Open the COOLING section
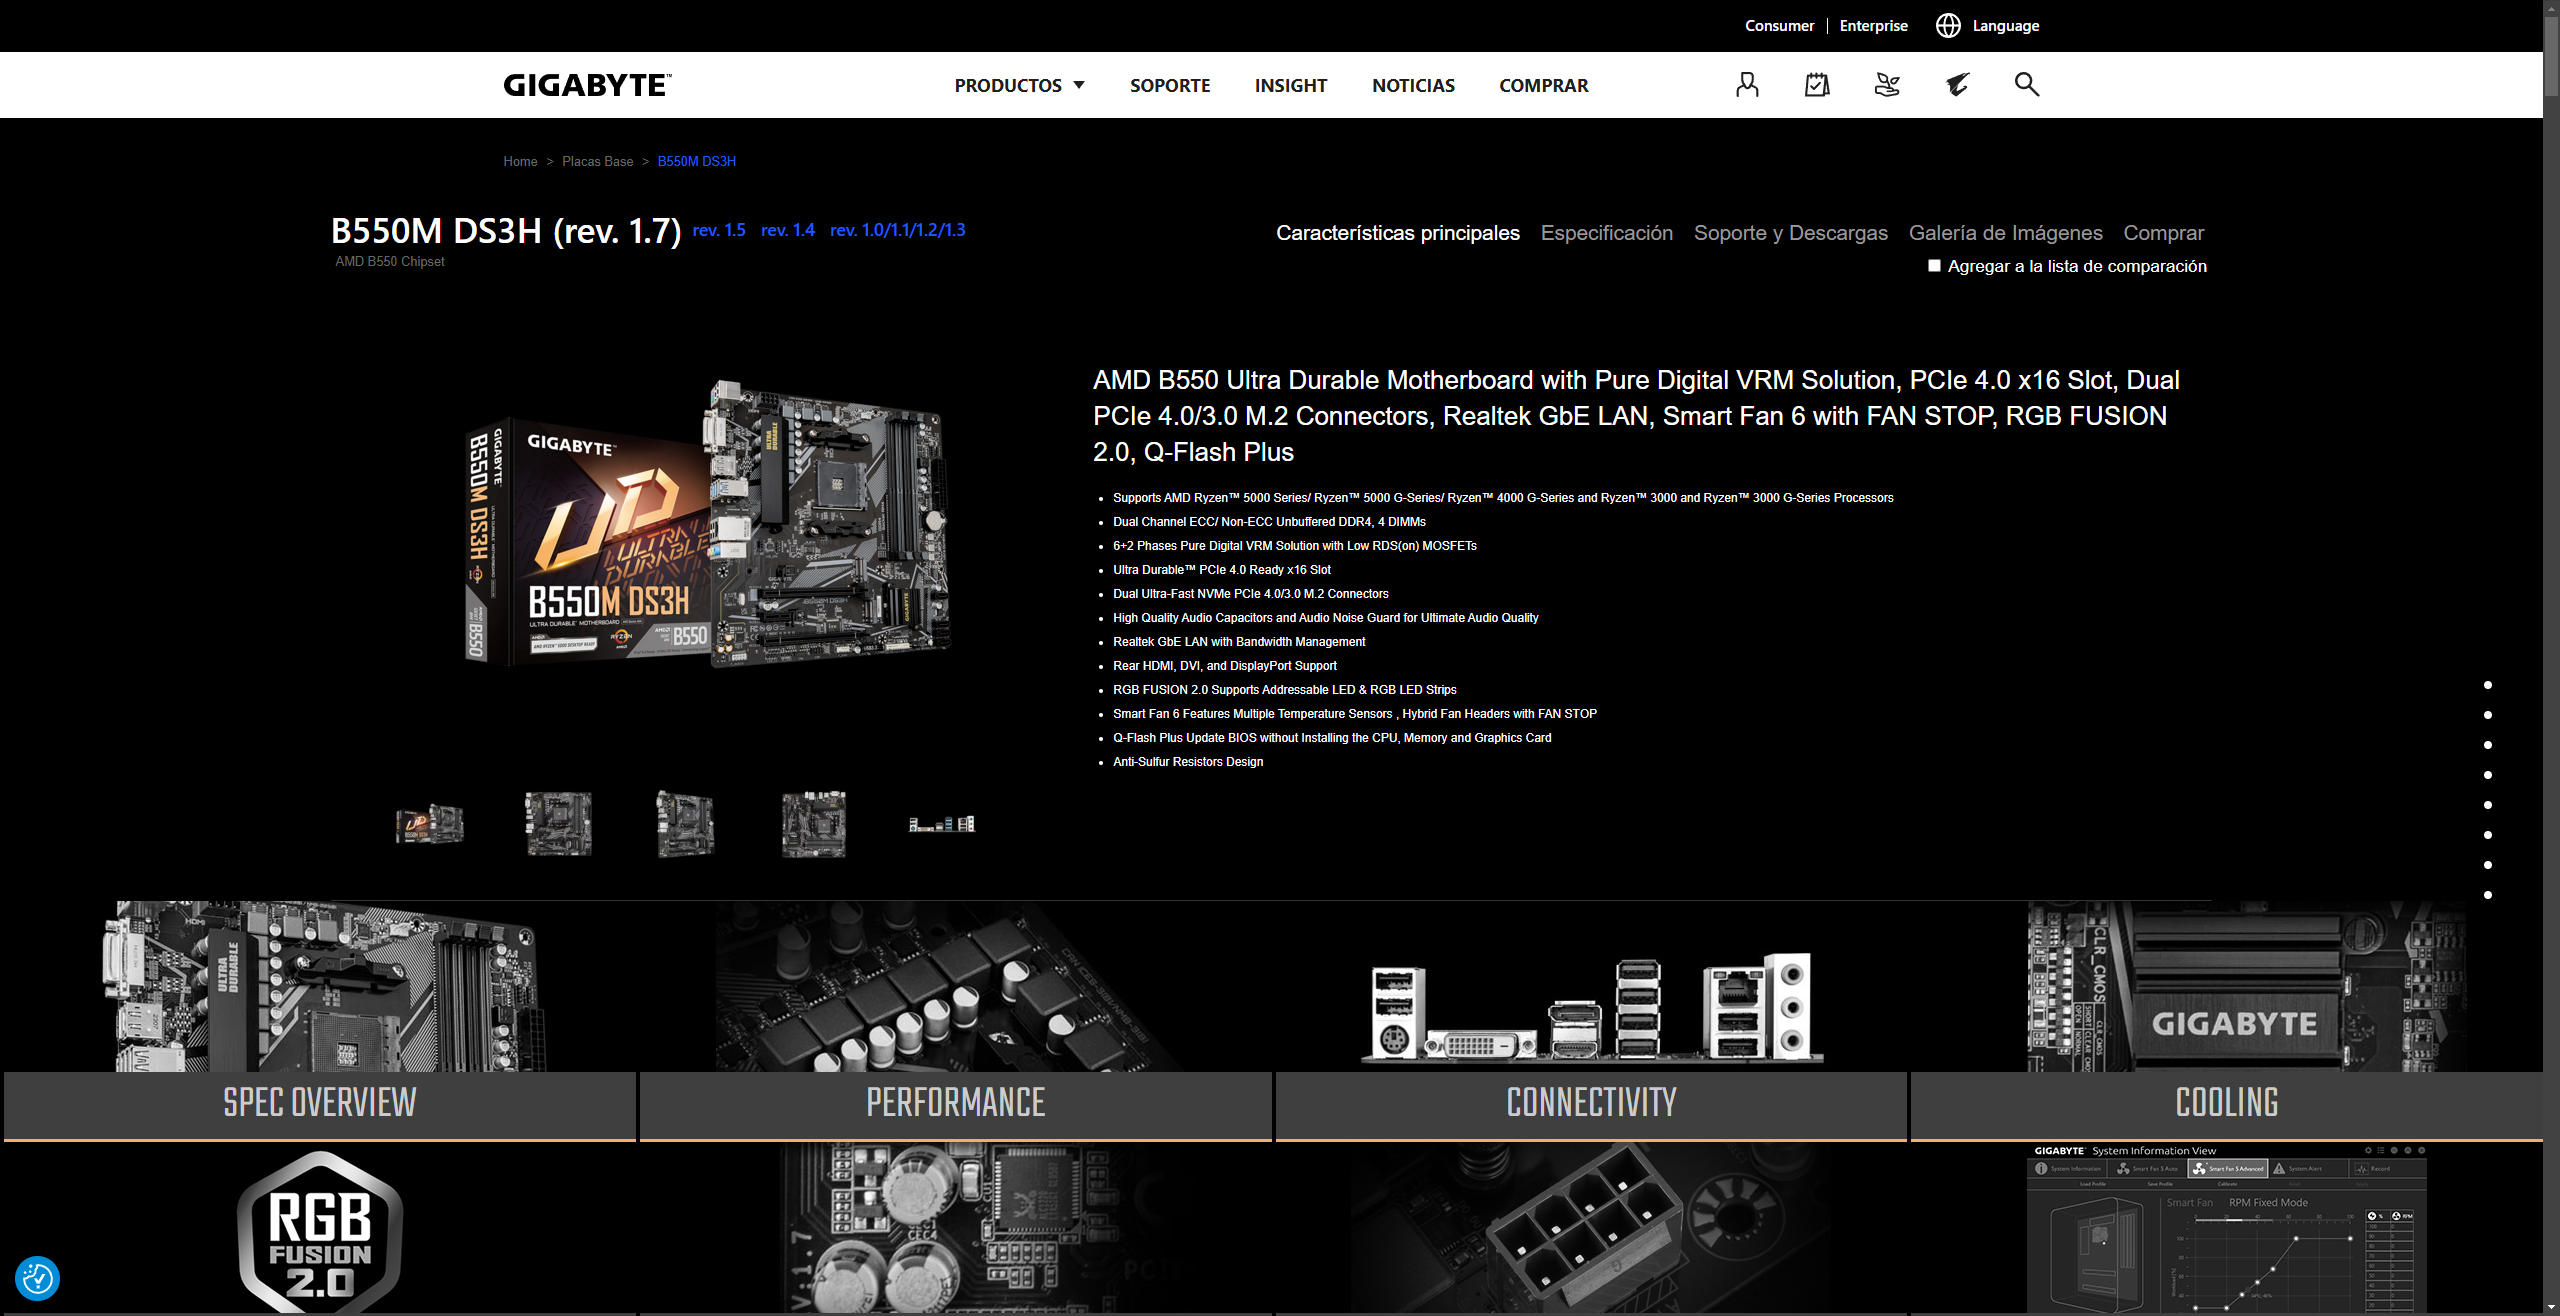This screenshot has width=2560, height=1316. (x=2227, y=1104)
